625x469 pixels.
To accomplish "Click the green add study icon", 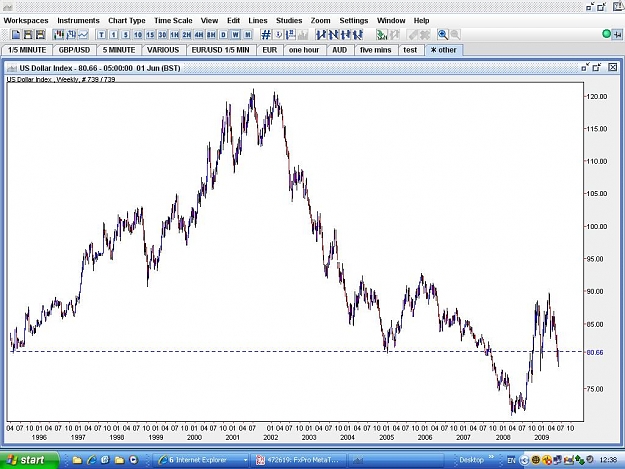I will point(382,35).
